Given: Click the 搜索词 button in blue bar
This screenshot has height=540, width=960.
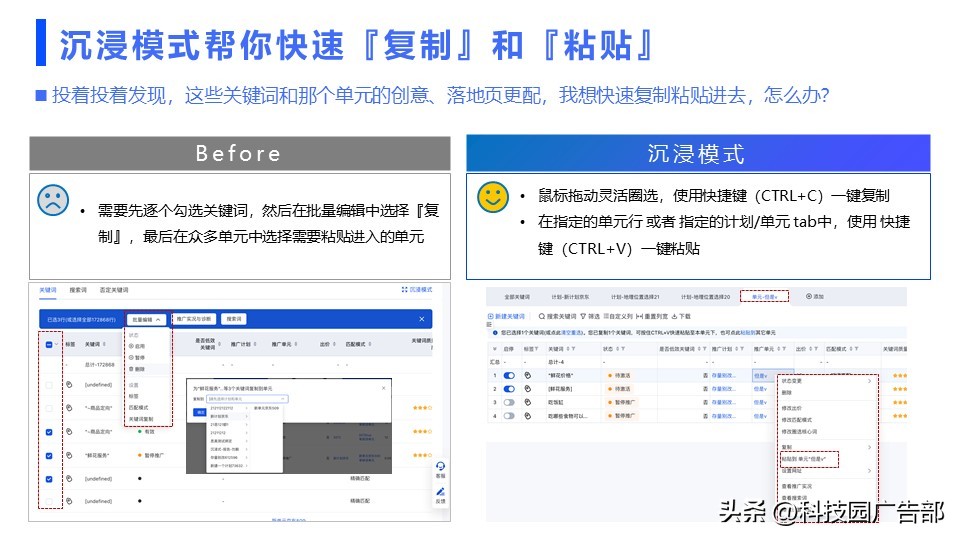Looking at the screenshot, I should (234, 319).
